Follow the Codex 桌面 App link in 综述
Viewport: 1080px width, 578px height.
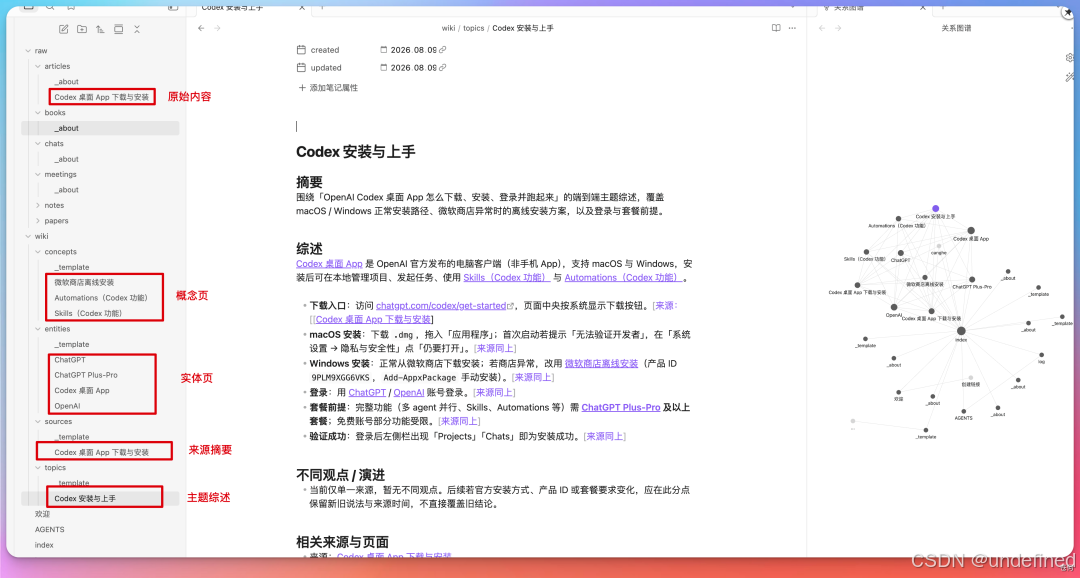329,264
